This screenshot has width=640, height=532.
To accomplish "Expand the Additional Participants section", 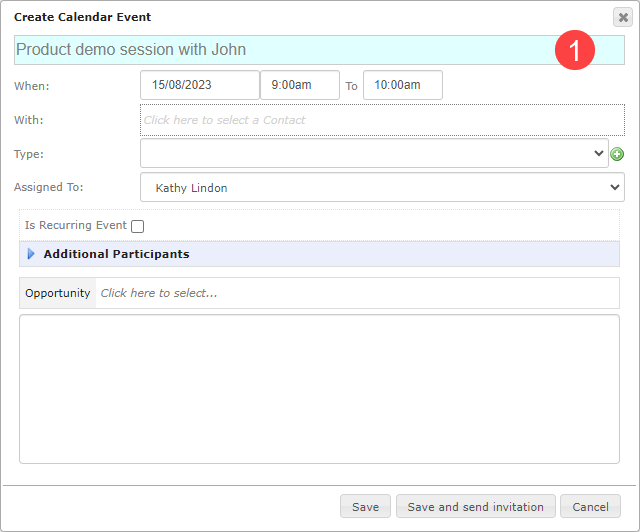I will click(x=319, y=254).
